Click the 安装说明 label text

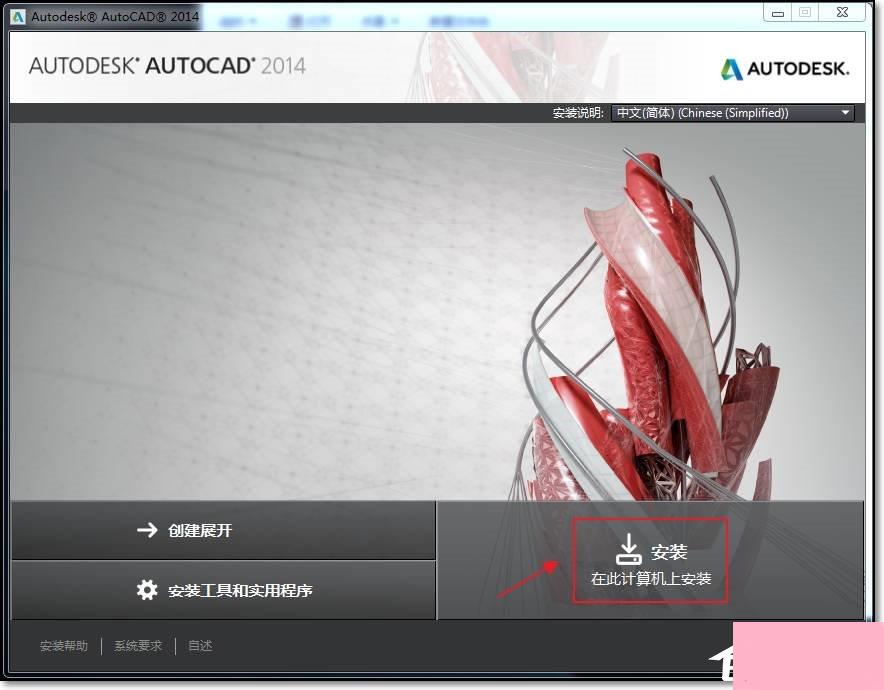click(x=578, y=113)
